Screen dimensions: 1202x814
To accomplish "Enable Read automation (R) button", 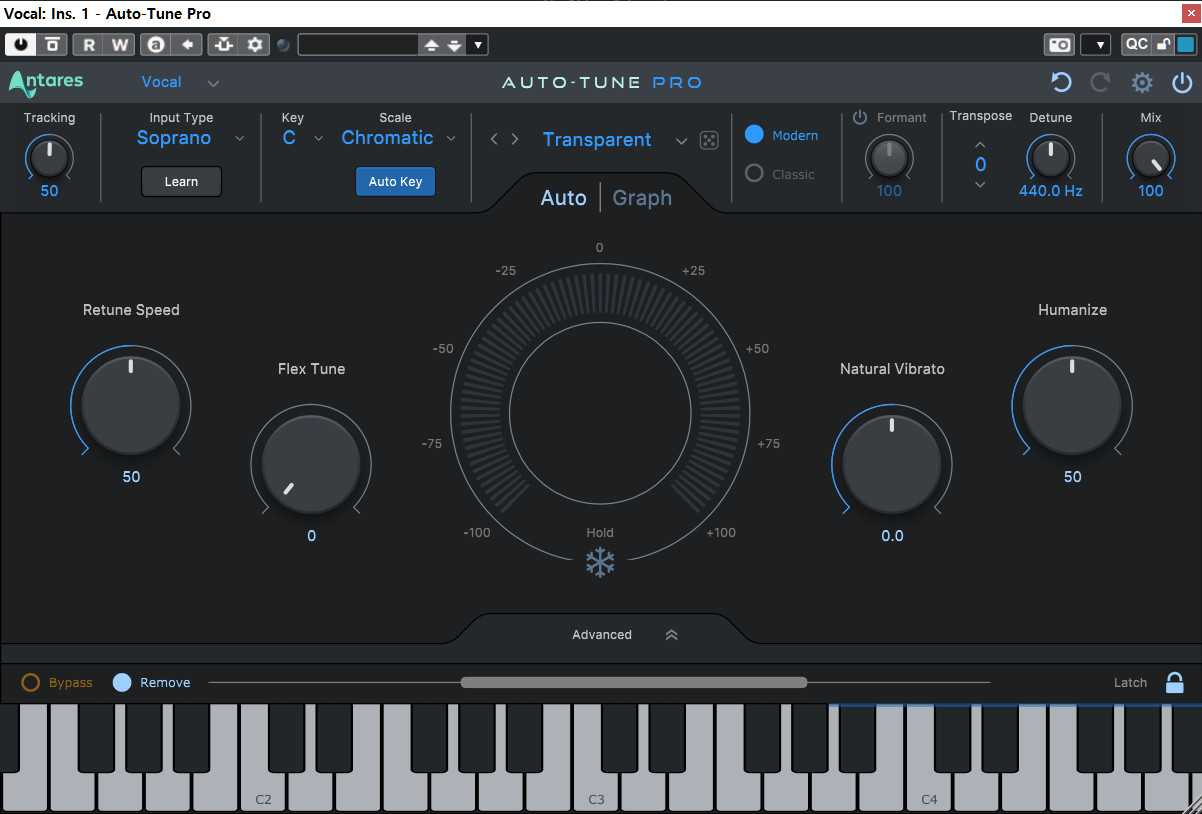I will (x=89, y=45).
